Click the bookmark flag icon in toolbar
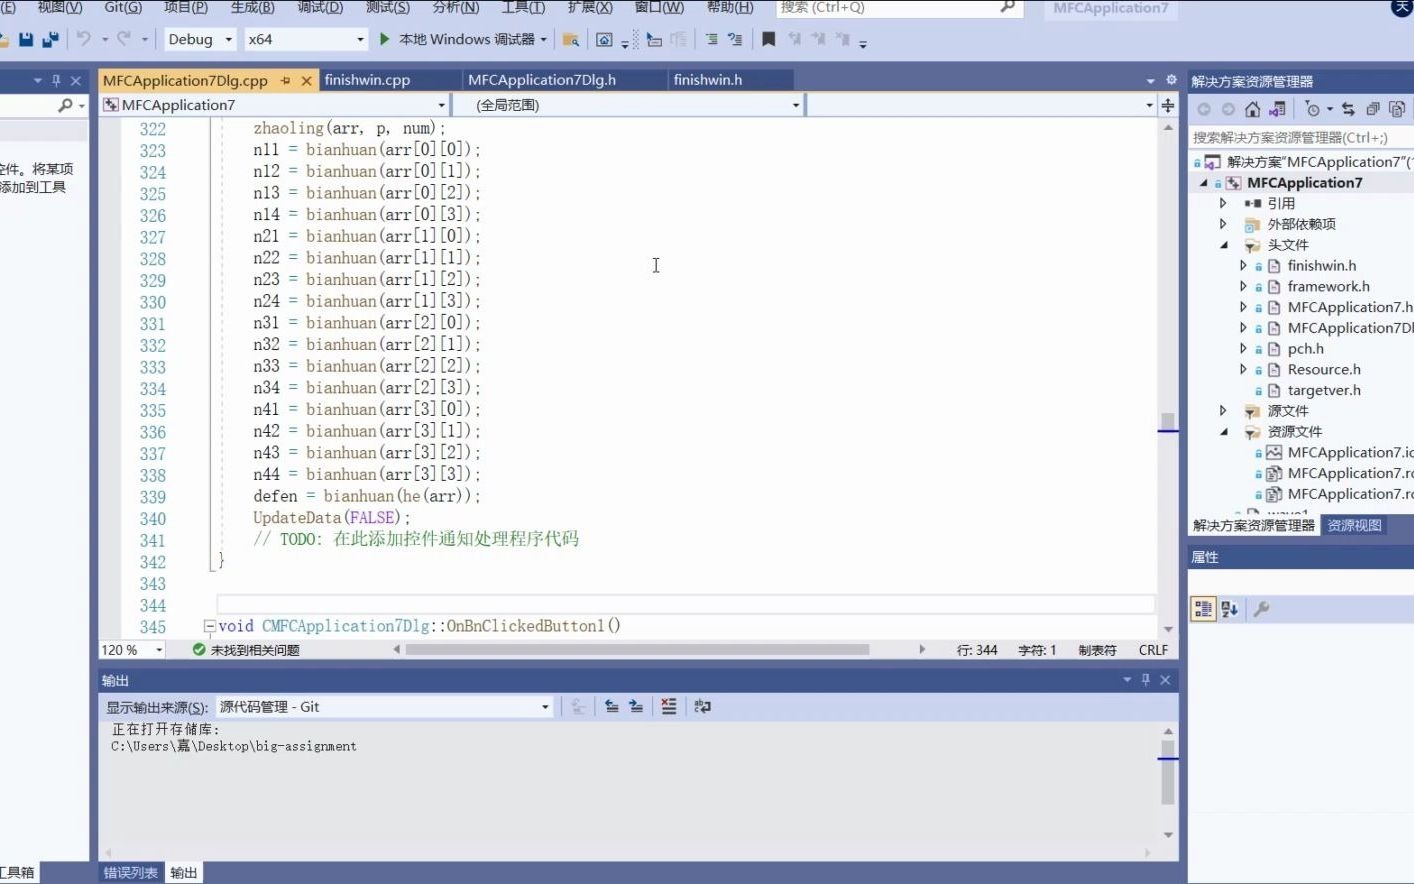The width and height of the screenshot is (1414, 884). click(x=768, y=39)
